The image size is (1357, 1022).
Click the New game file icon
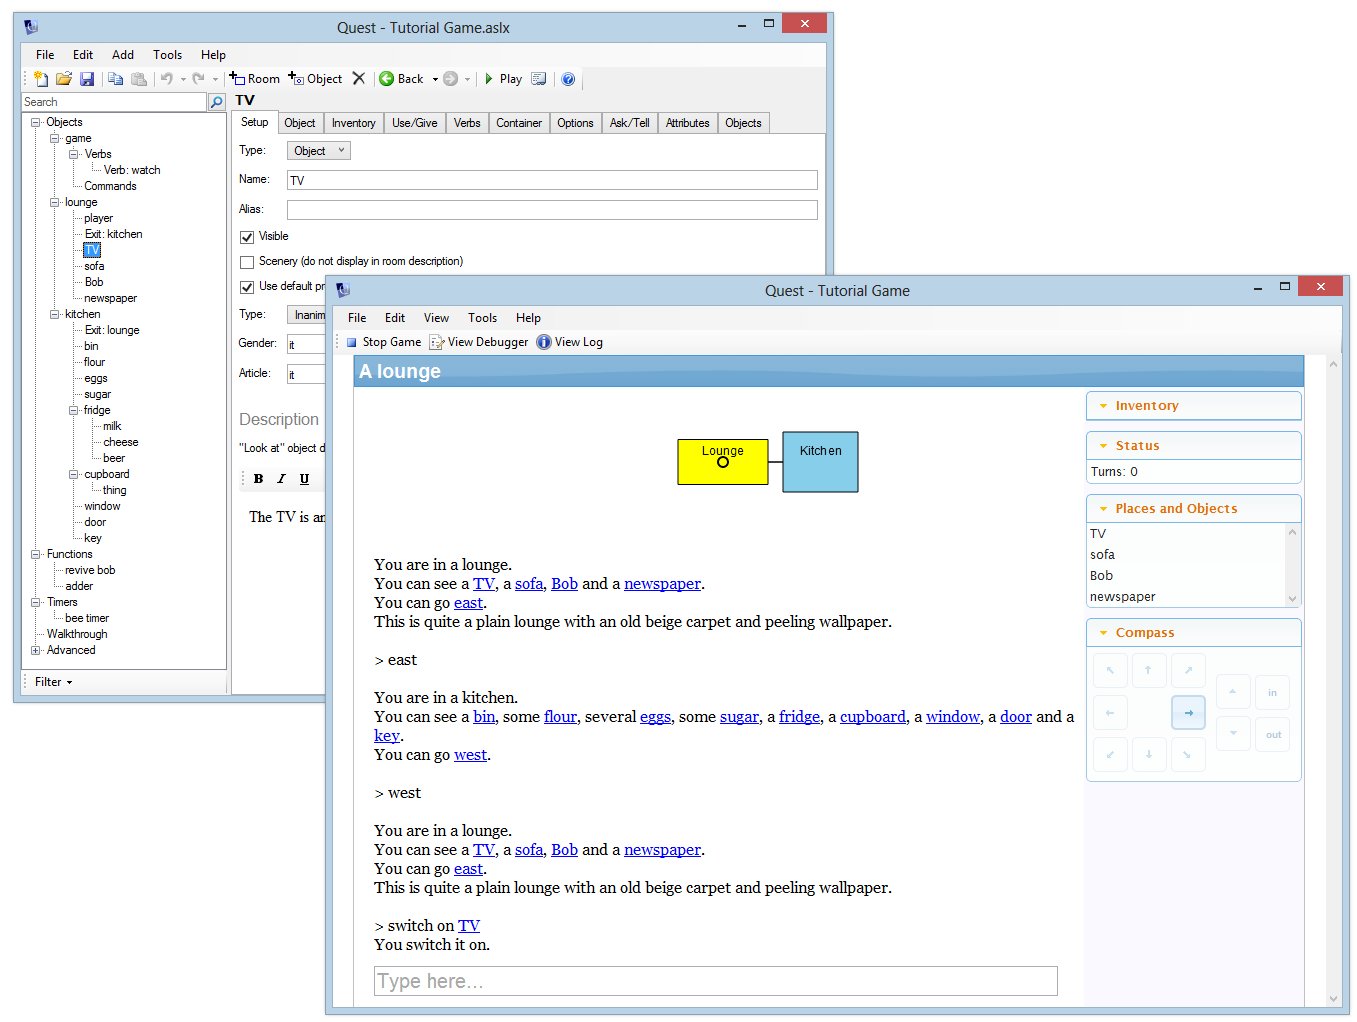pyautogui.click(x=40, y=79)
